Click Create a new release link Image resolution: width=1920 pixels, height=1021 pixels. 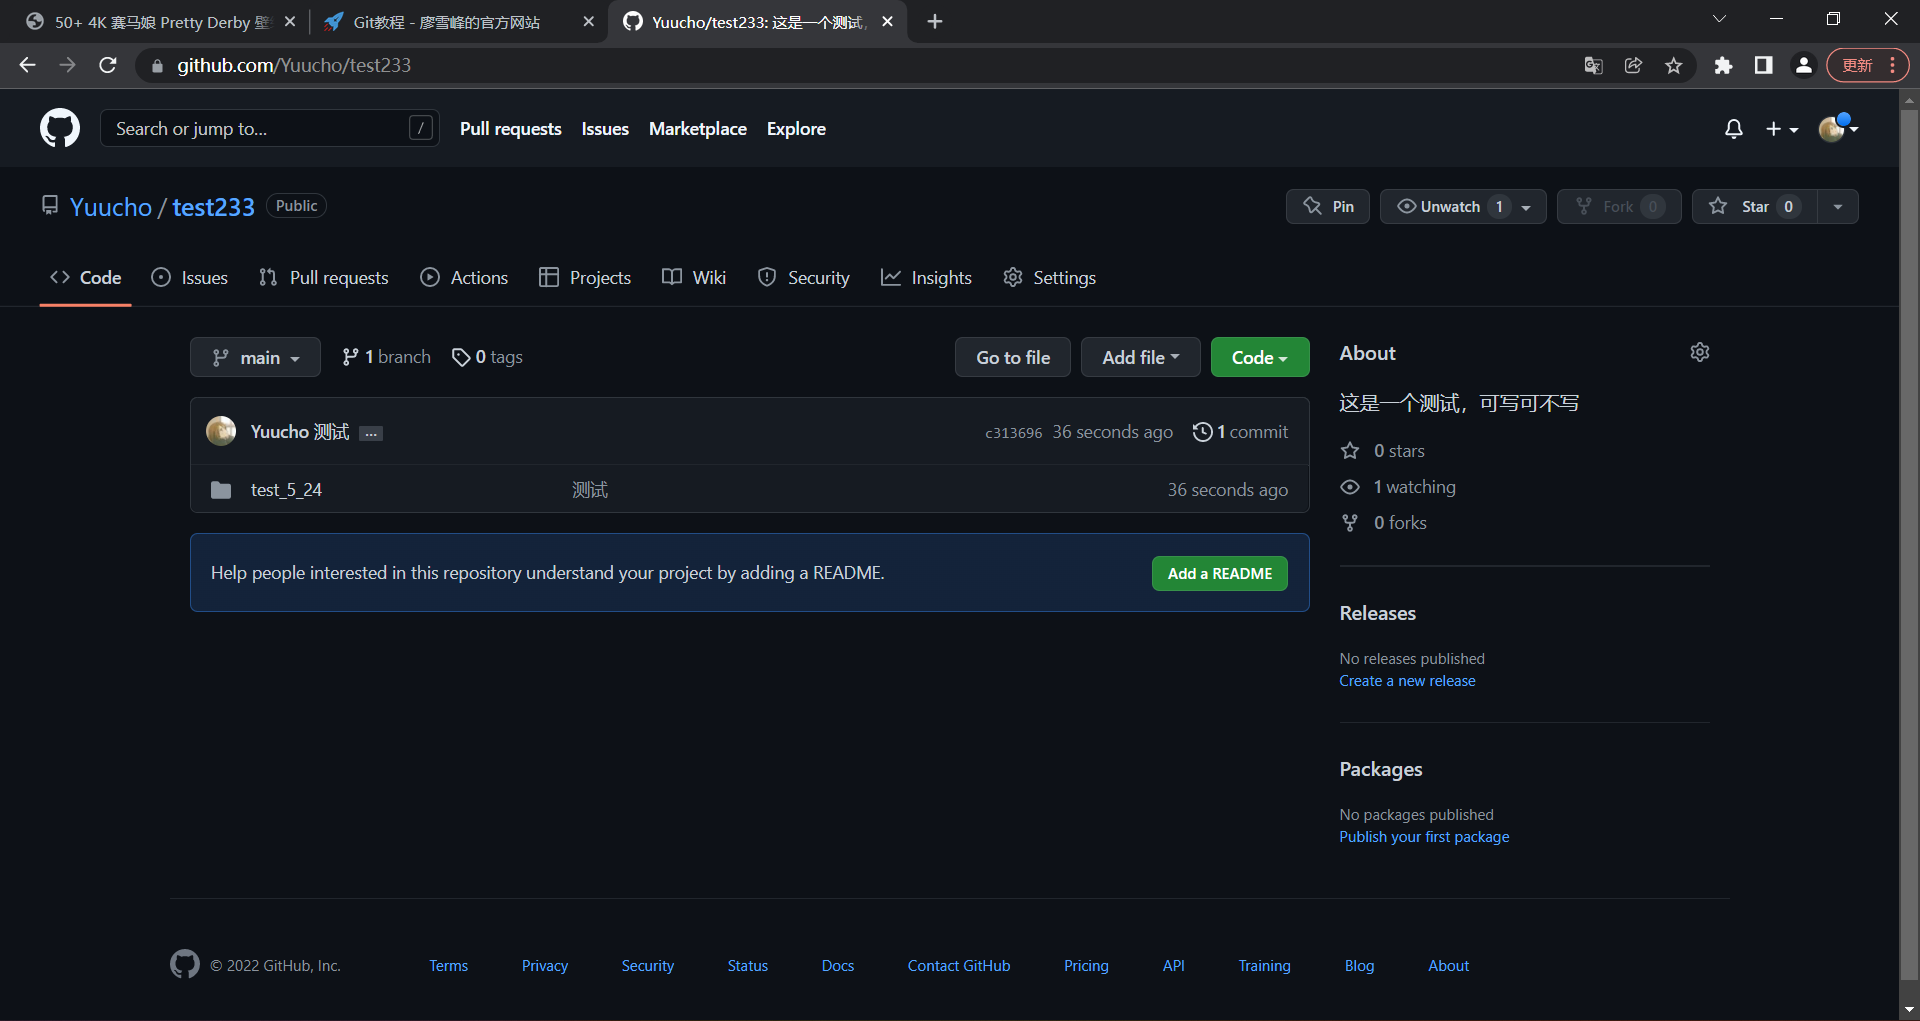[x=1407, y=681]
